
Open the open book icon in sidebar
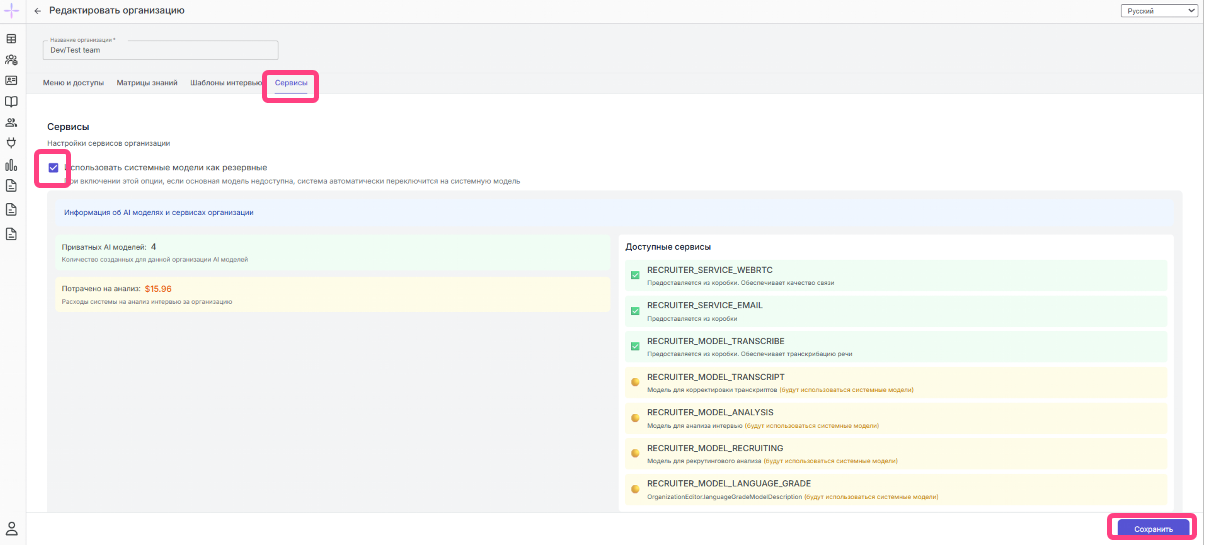[12, 101]
